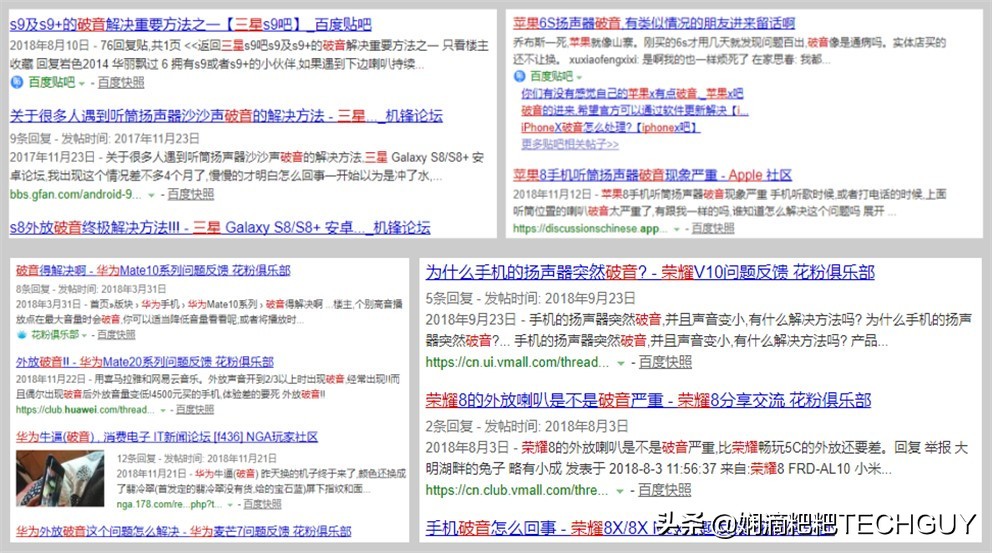Screen dimensions: 992x553
Task: Click 百度快照 next to discussionschinese.app... URL
Action: tap(713, 228)
